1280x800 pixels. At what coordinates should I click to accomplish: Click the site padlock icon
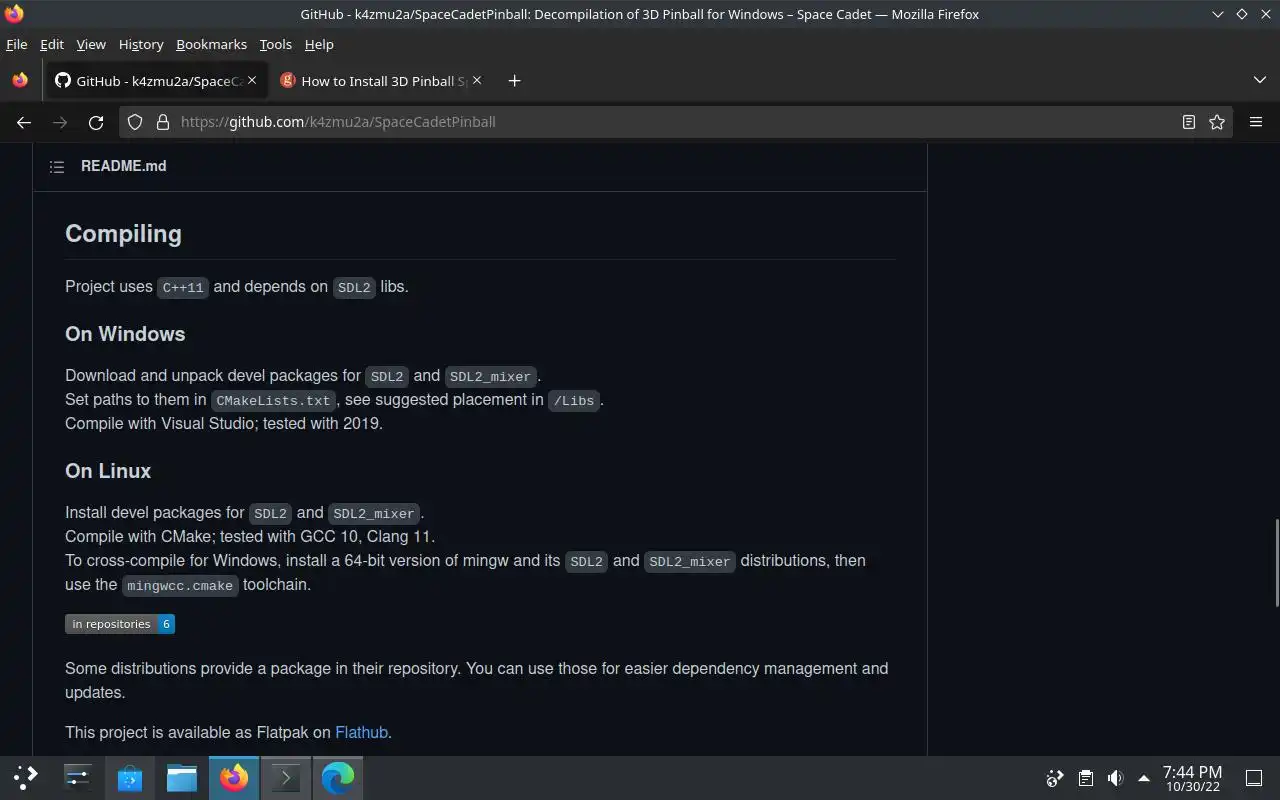click(x=163, y=122)
